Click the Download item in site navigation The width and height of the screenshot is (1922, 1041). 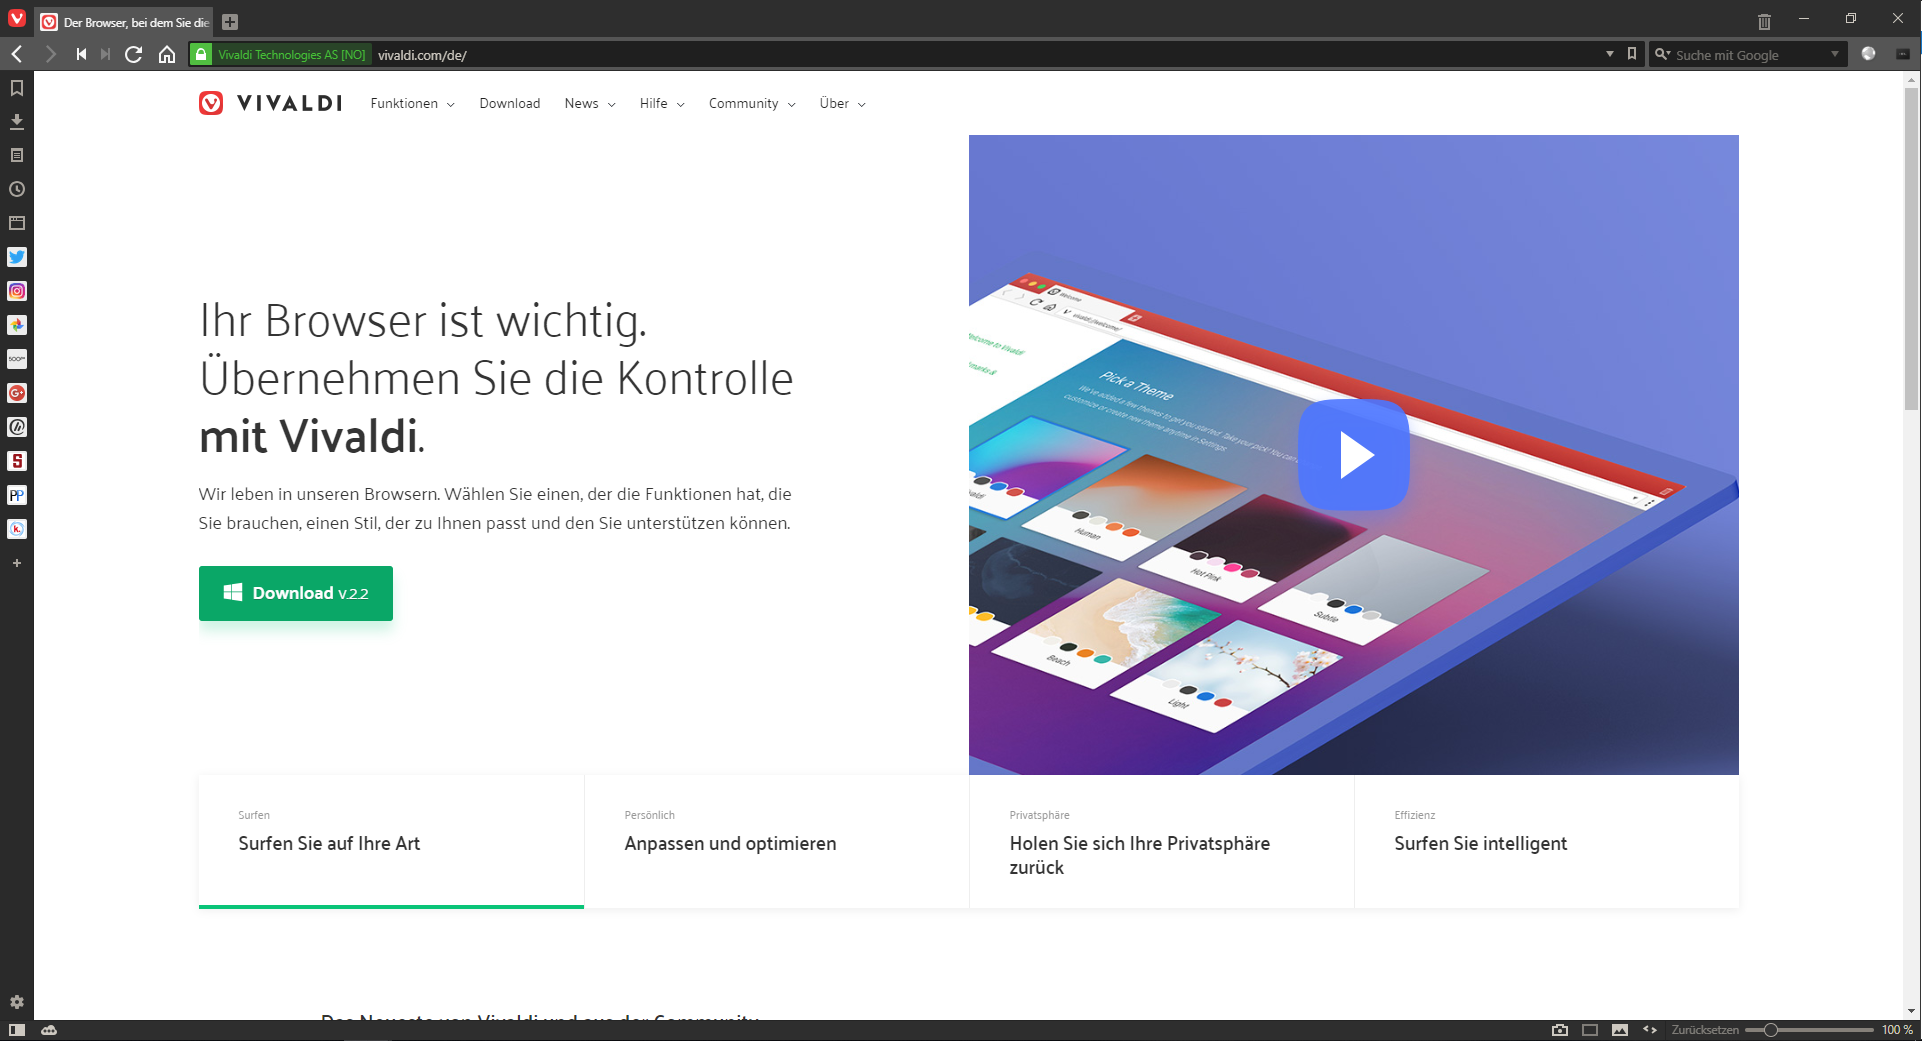point(509,104)
